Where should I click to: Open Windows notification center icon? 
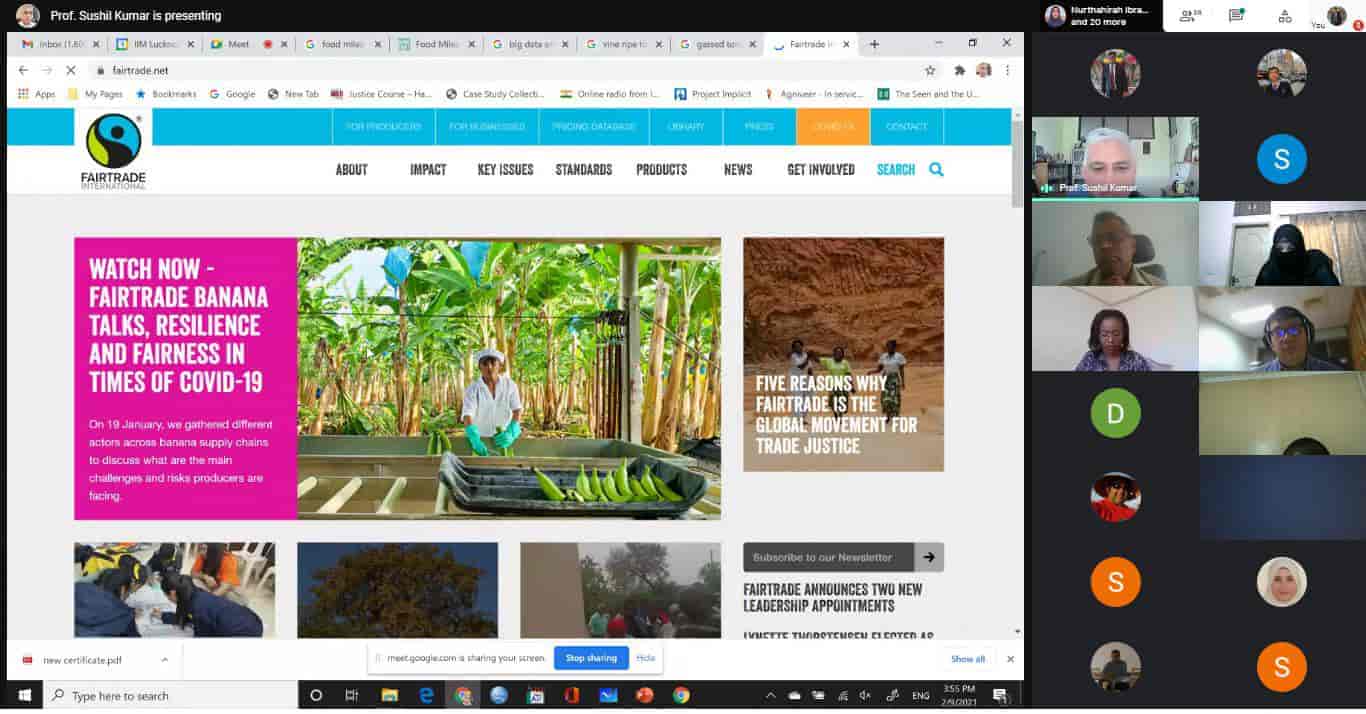(x=1000, y=695)
